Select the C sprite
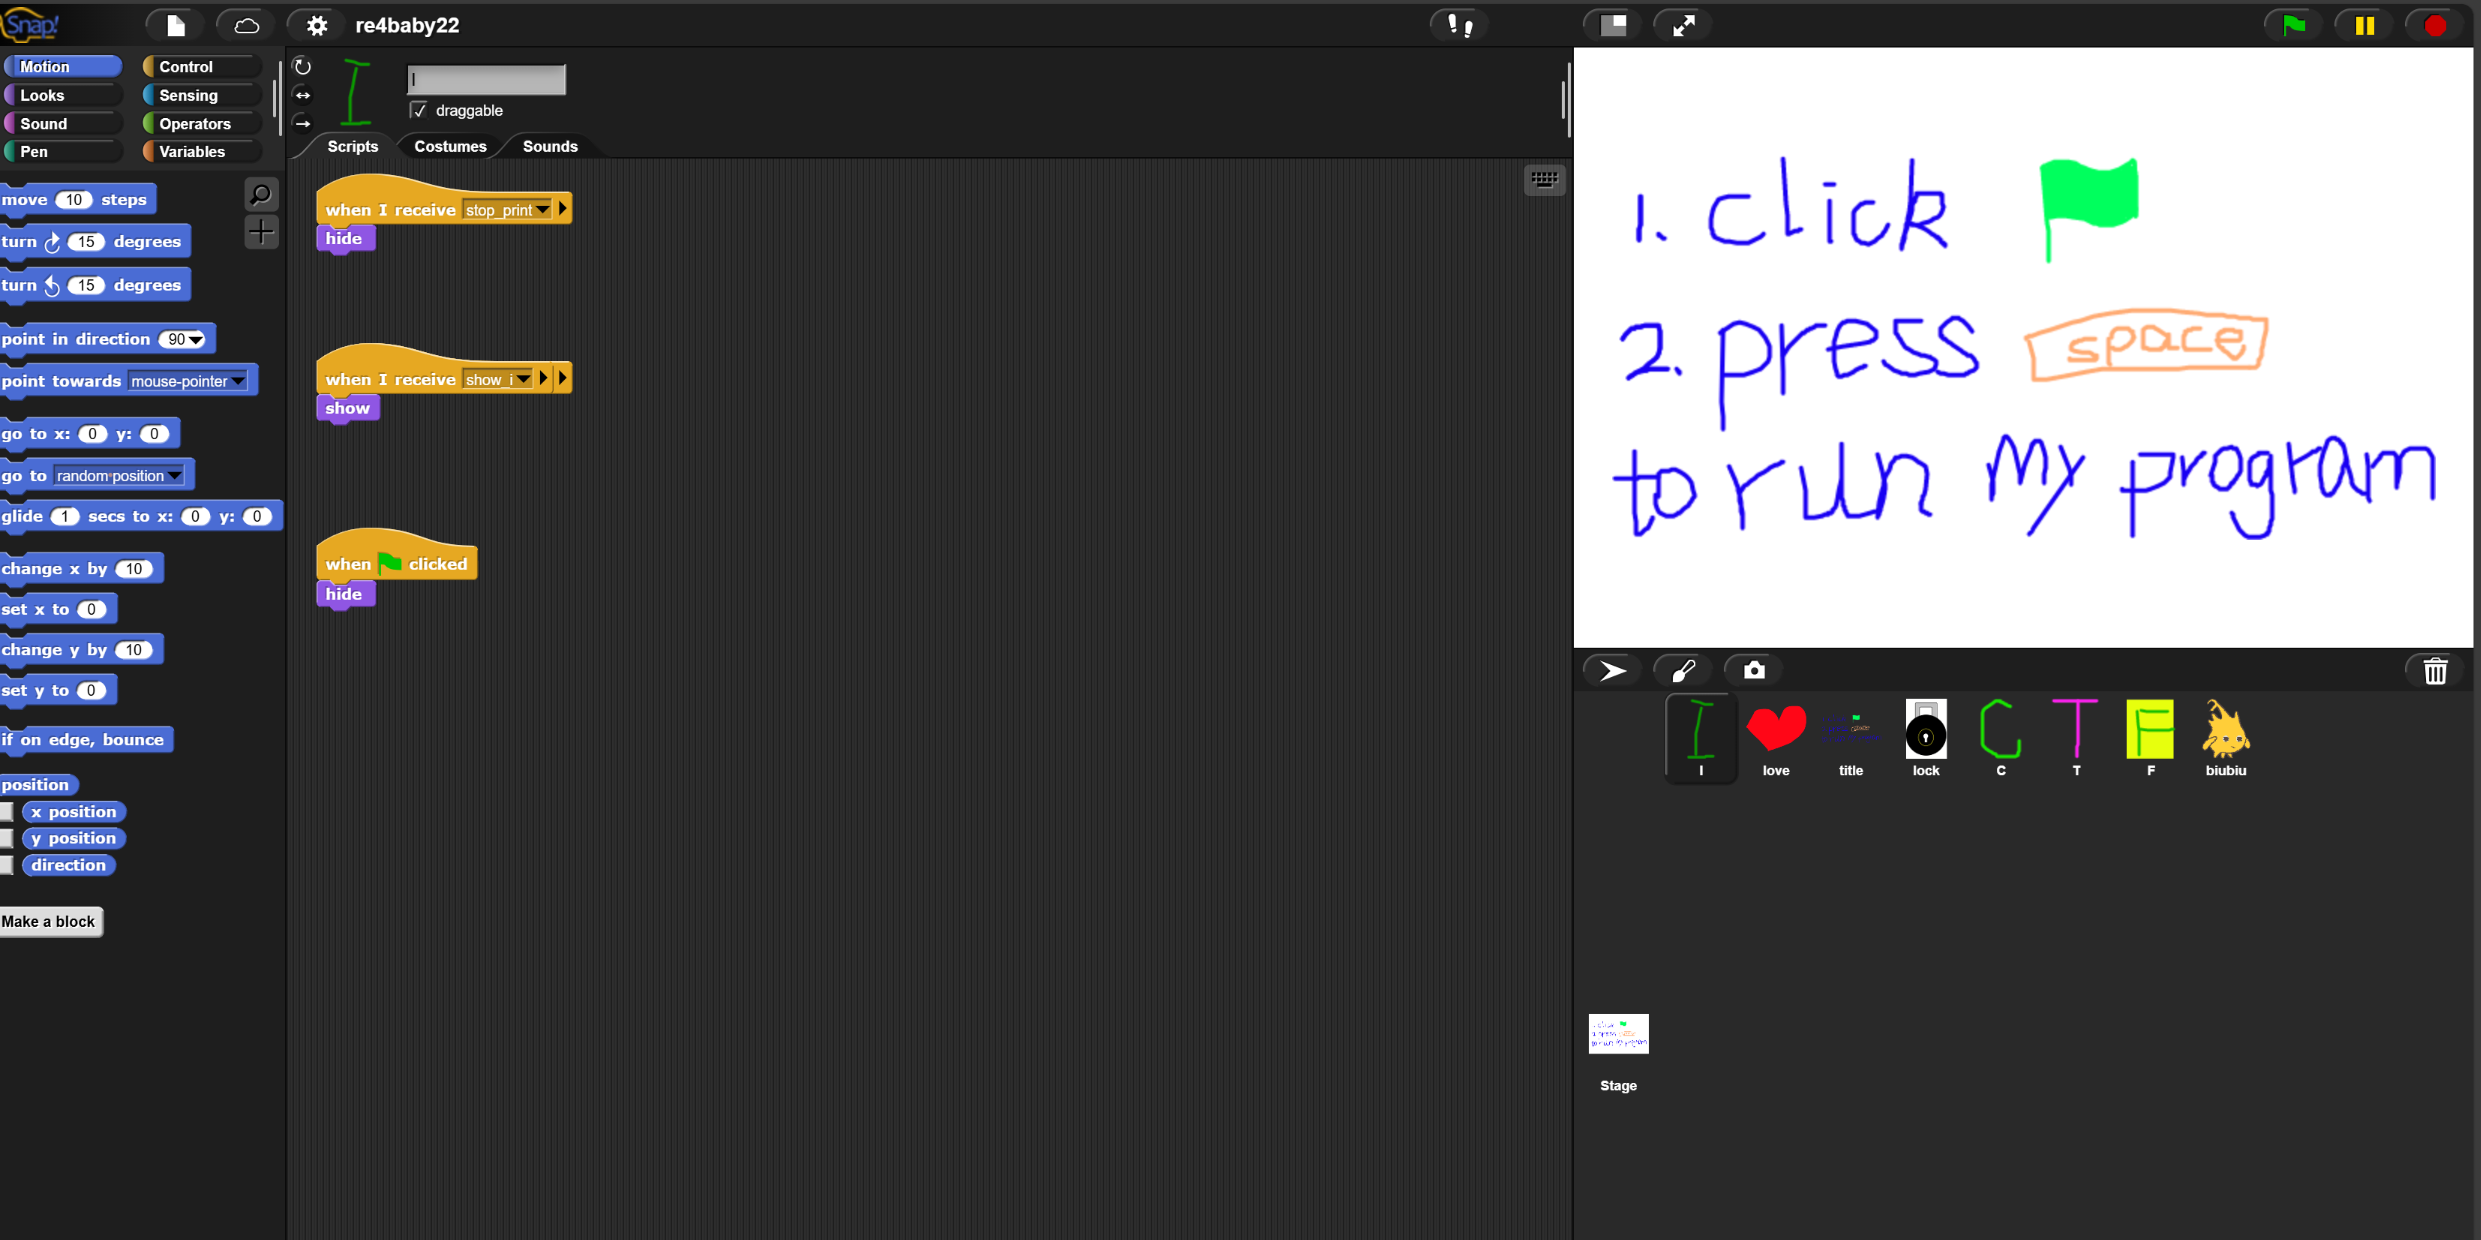The height and width of the screenshot is (1240, 2481). tap(2001, 738)
